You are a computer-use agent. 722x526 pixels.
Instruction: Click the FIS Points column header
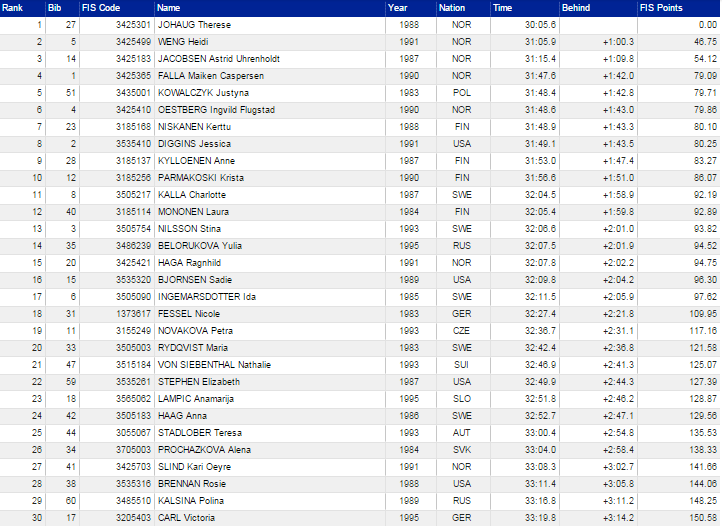[x=661, y=8]
